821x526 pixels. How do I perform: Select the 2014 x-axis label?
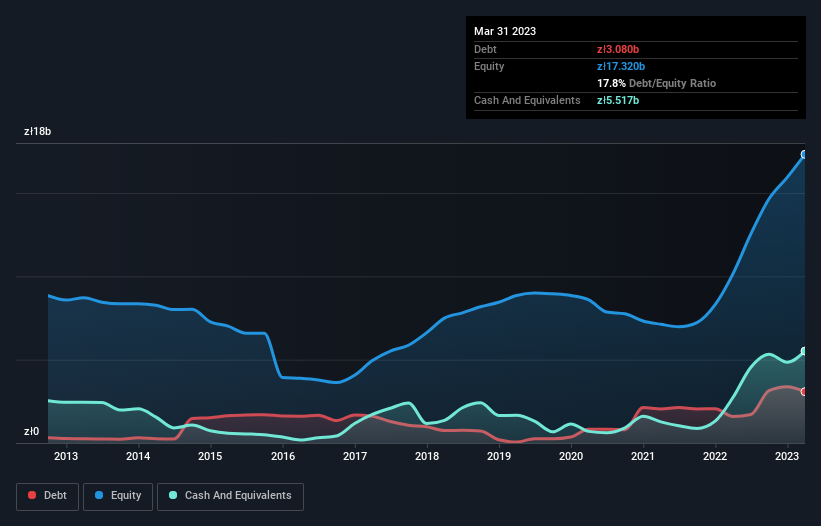[x=138, y=456]
